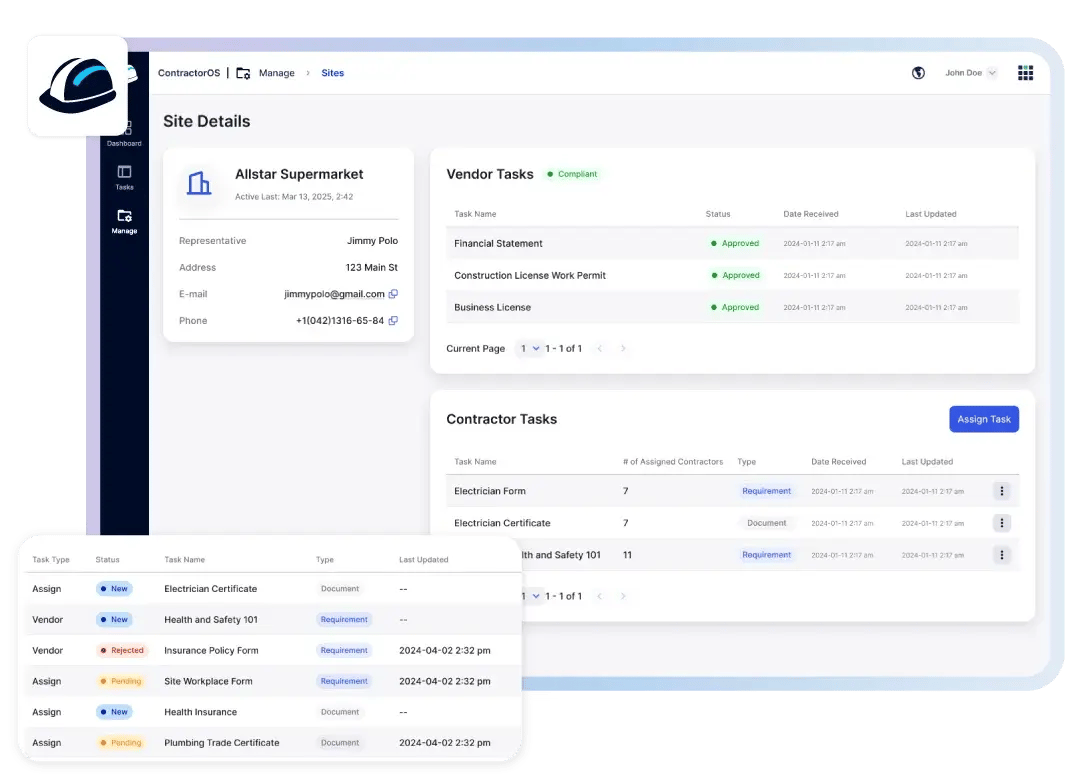The width and height of the screenshot is (1081, 781).
Task: Click the # of Assigned Contractors header
Action: point(673,462)
